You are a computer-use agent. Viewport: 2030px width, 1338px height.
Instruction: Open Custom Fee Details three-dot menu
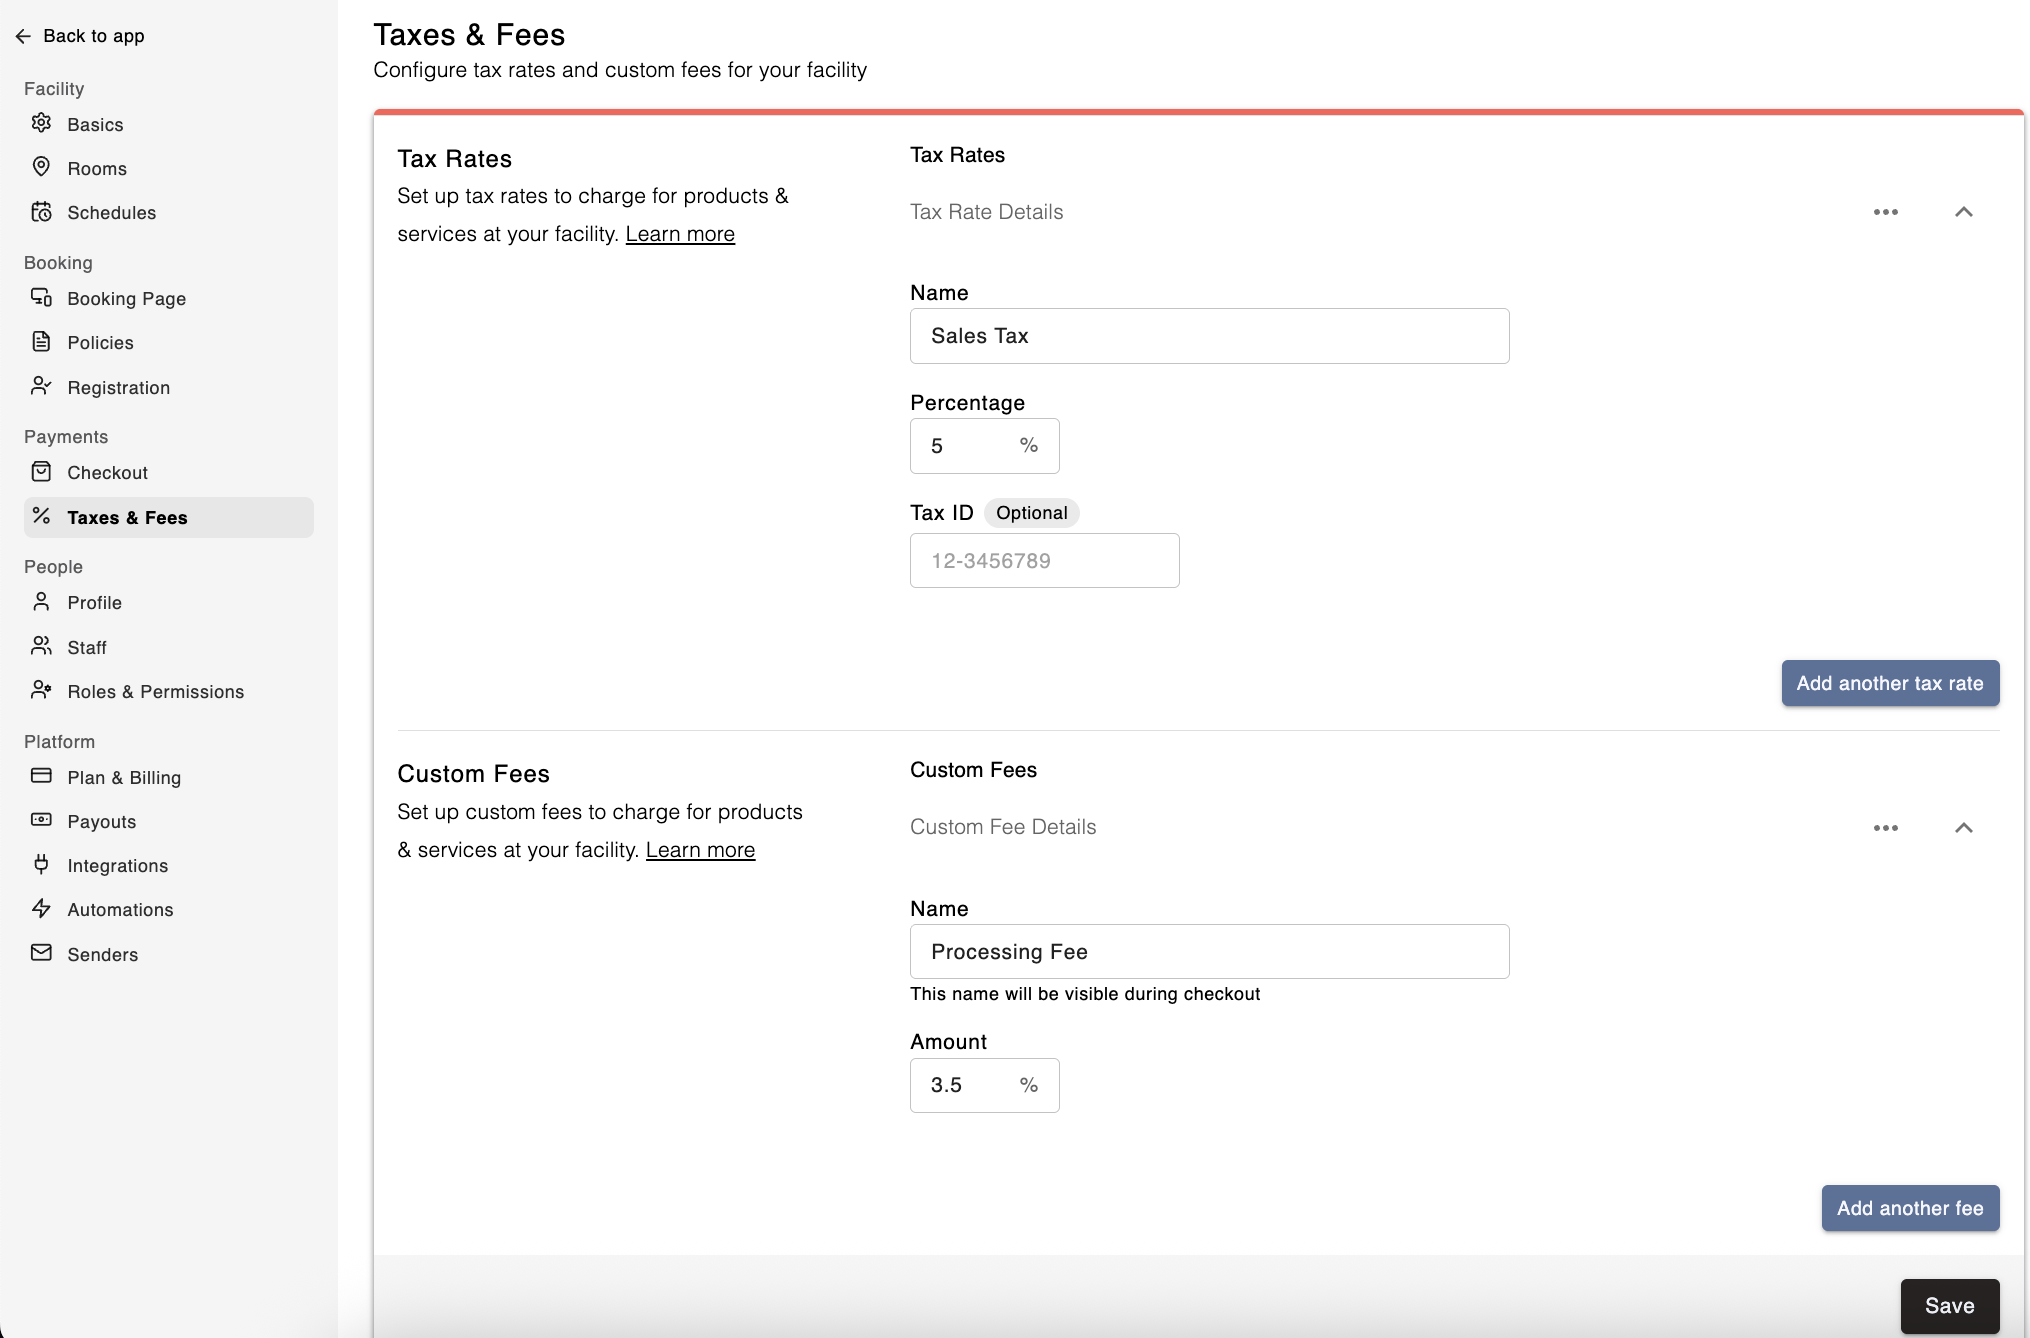[x=1885, y=828]
